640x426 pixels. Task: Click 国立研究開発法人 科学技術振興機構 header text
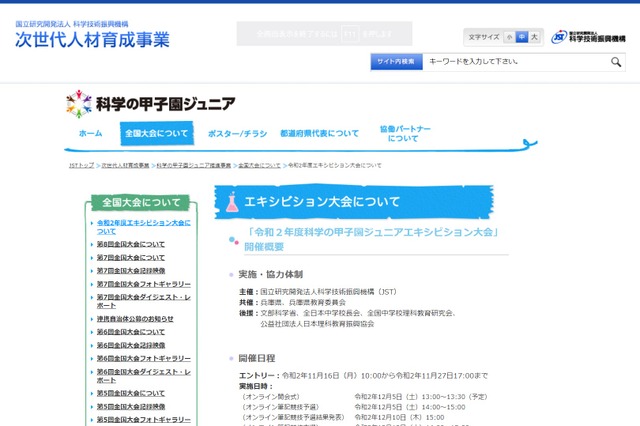coord(72,24)
